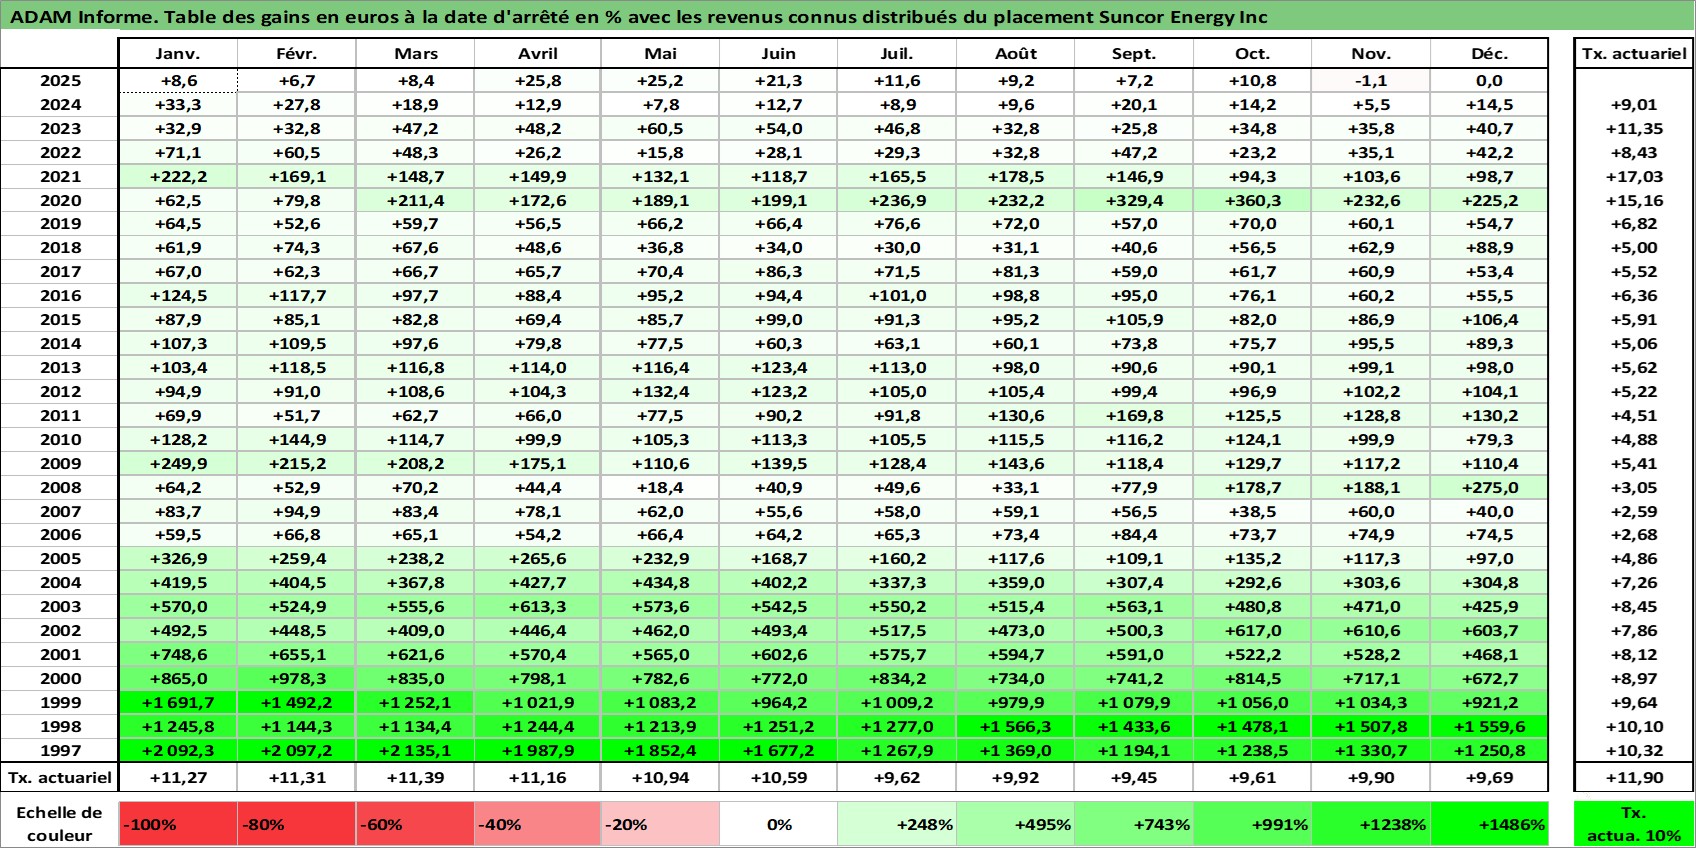Click the '-1,1' cell for Nov. 2025
The image size is (1696, 848).
pyautogui.click(x=1371, y=81)
